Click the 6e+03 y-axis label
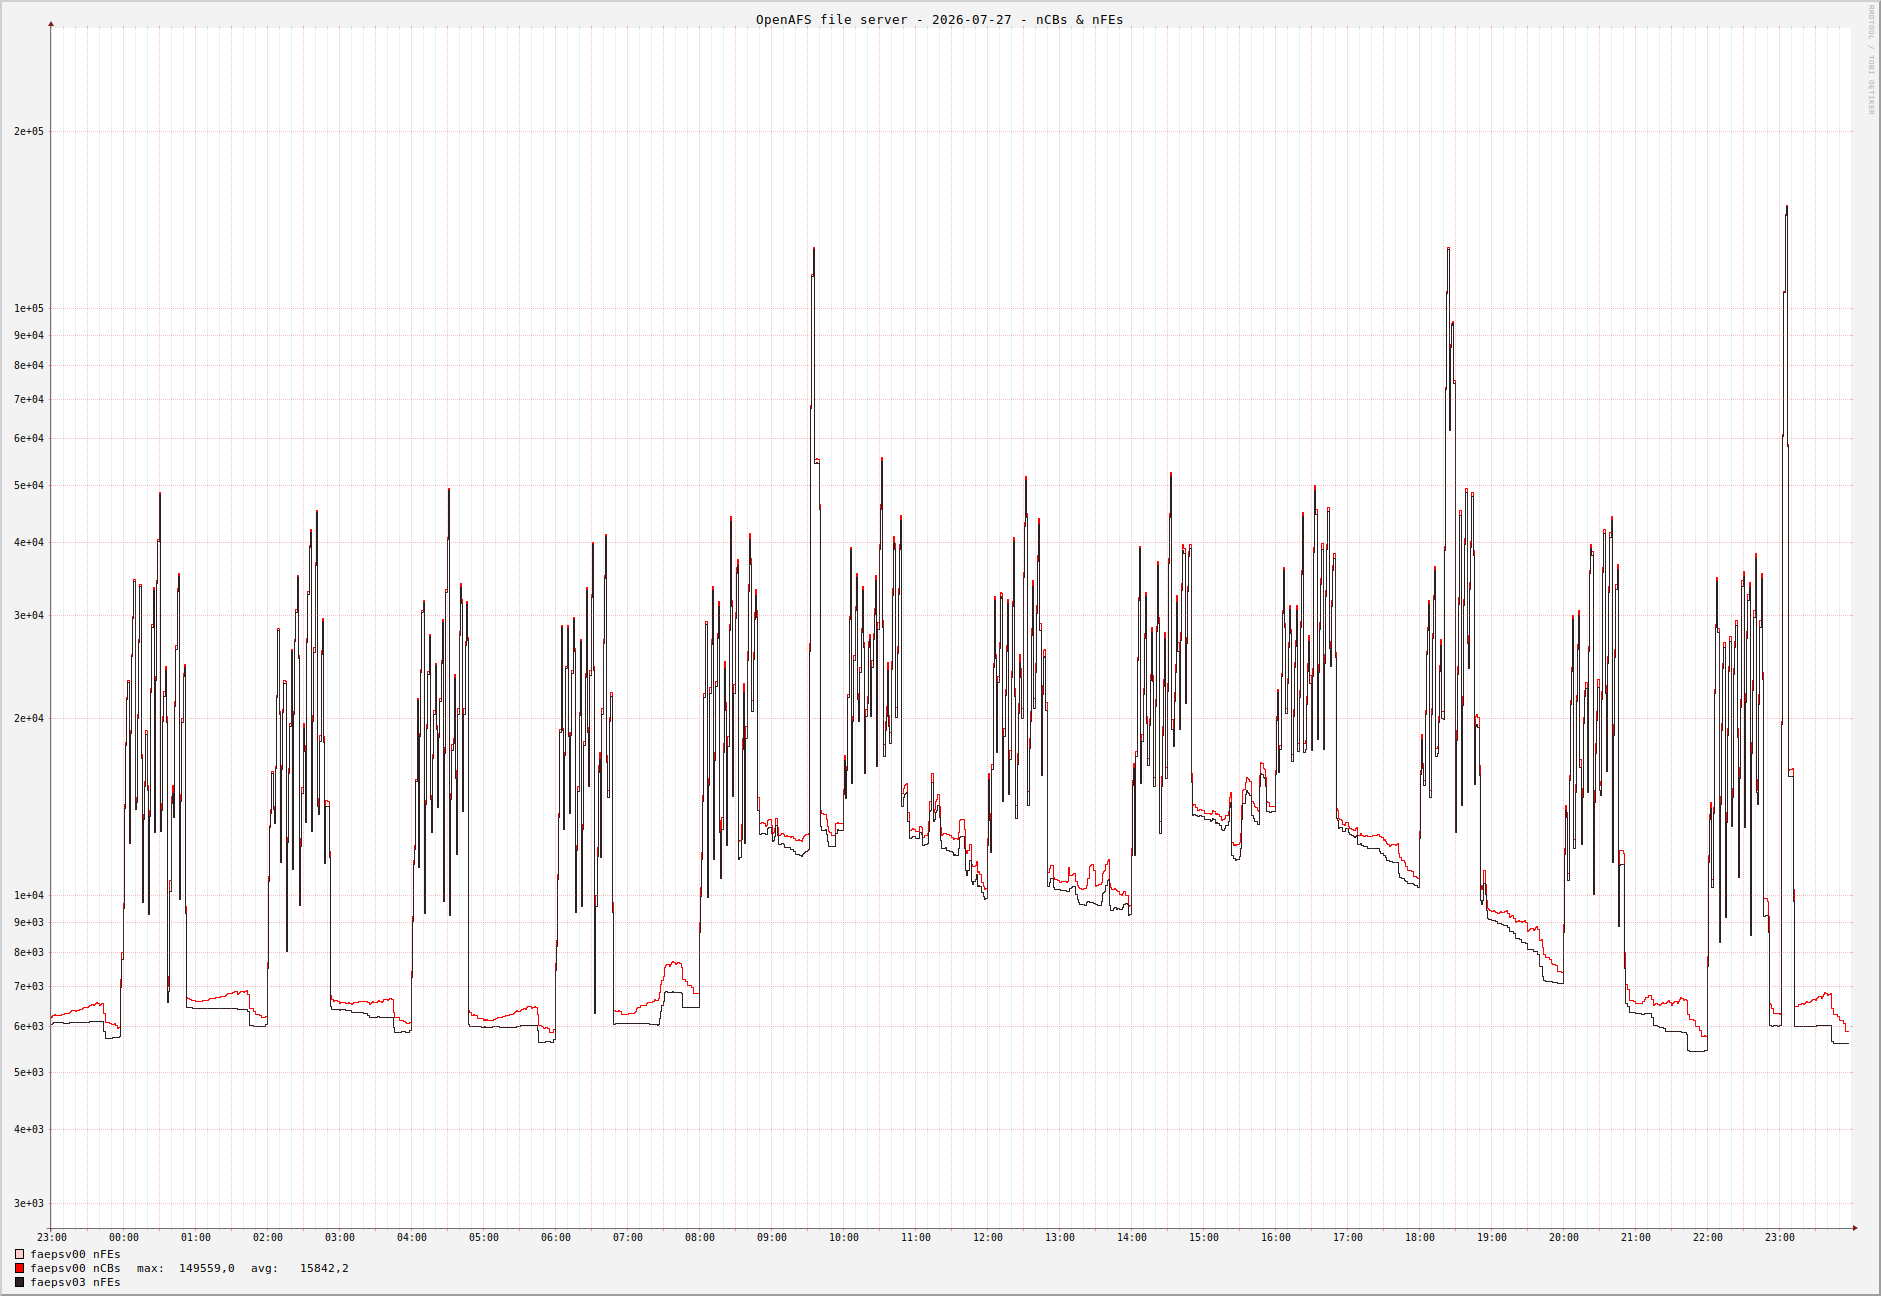The image size is (1881, 1296). pos(29,1026)
